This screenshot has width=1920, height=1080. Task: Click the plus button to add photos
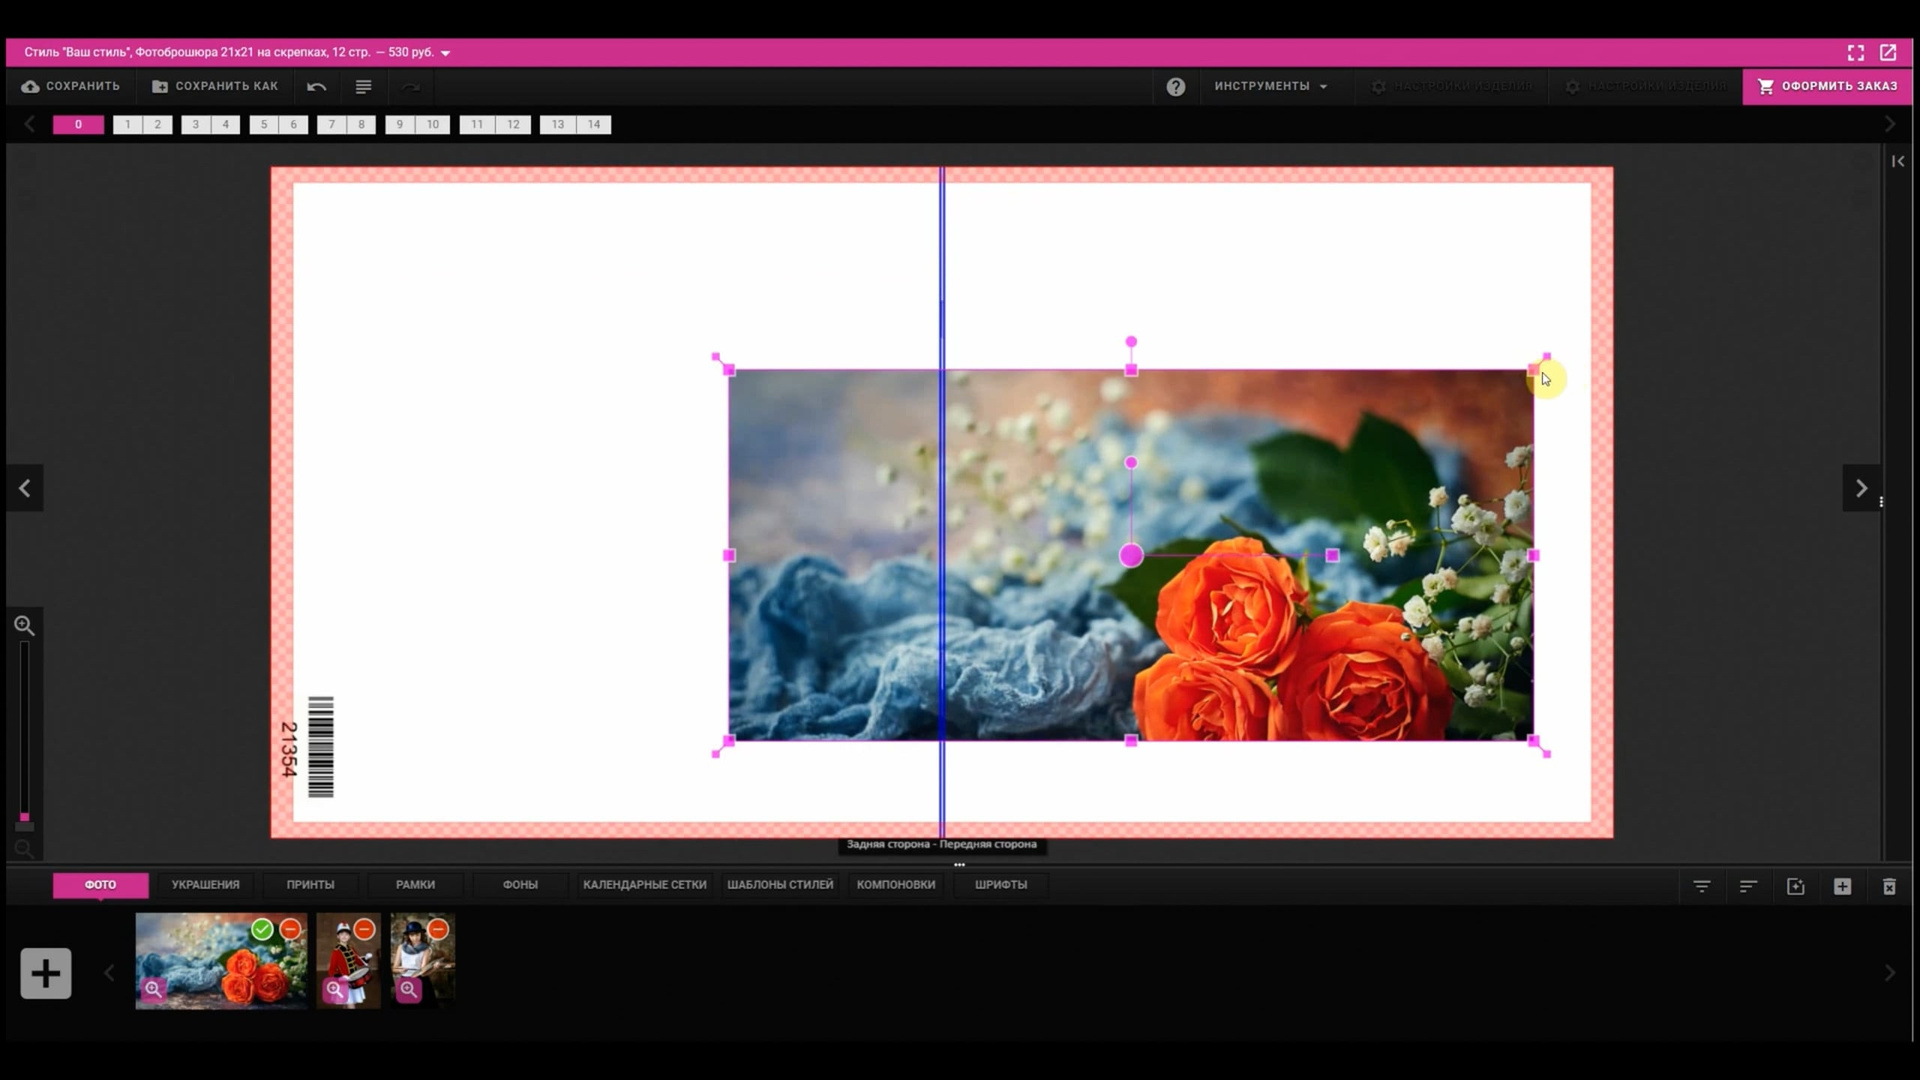(46, 973)
